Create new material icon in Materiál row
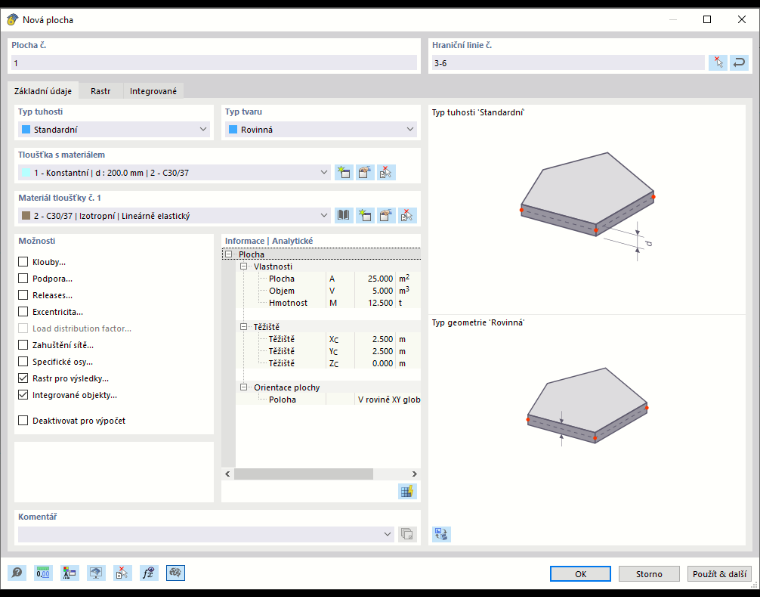The image size is (760, 597). click(x=365, y=216)
